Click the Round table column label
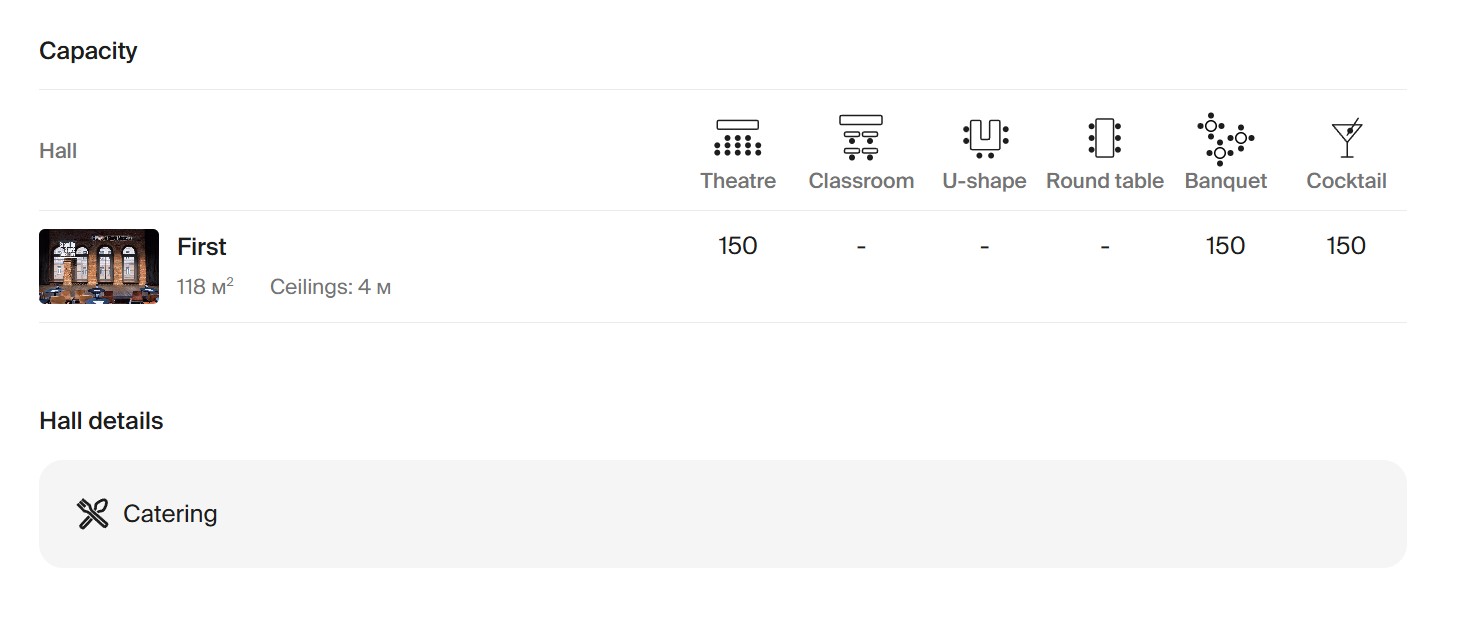Viewport: 1458px width, 624px height. tap(1105, 181)
